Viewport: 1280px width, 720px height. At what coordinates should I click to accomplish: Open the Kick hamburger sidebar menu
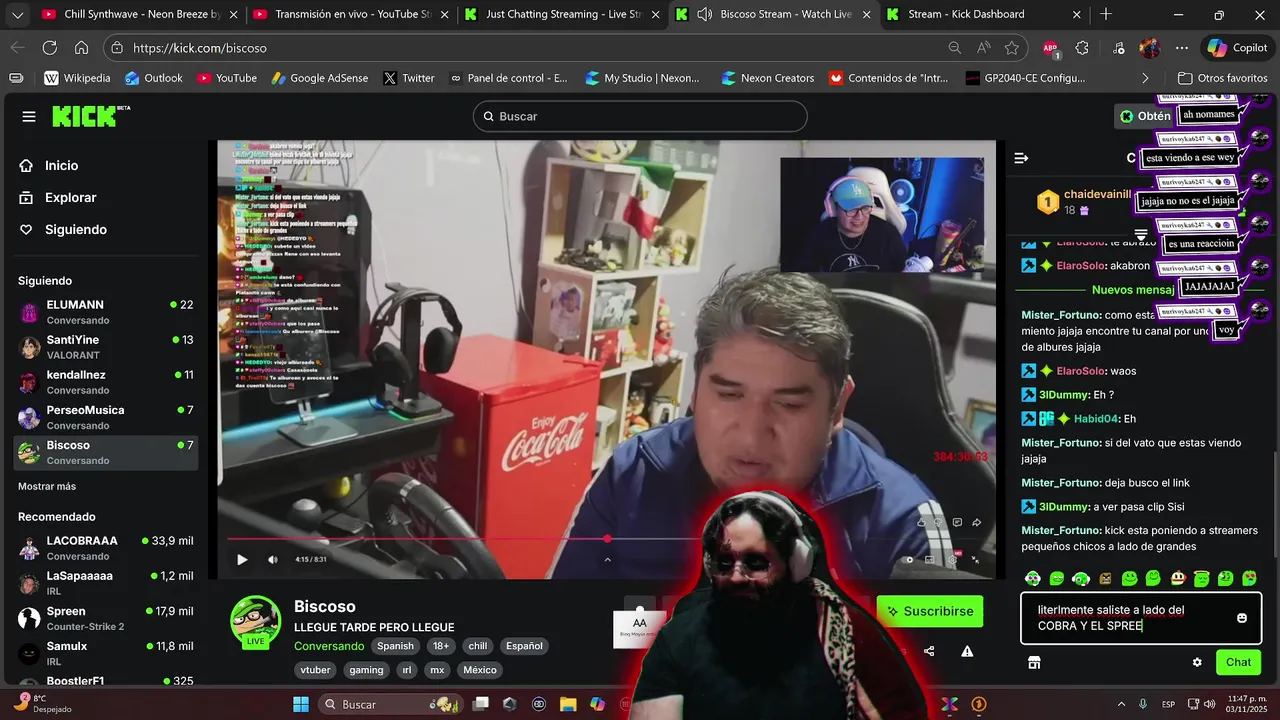pyautogui.click(x=29, y=116)
